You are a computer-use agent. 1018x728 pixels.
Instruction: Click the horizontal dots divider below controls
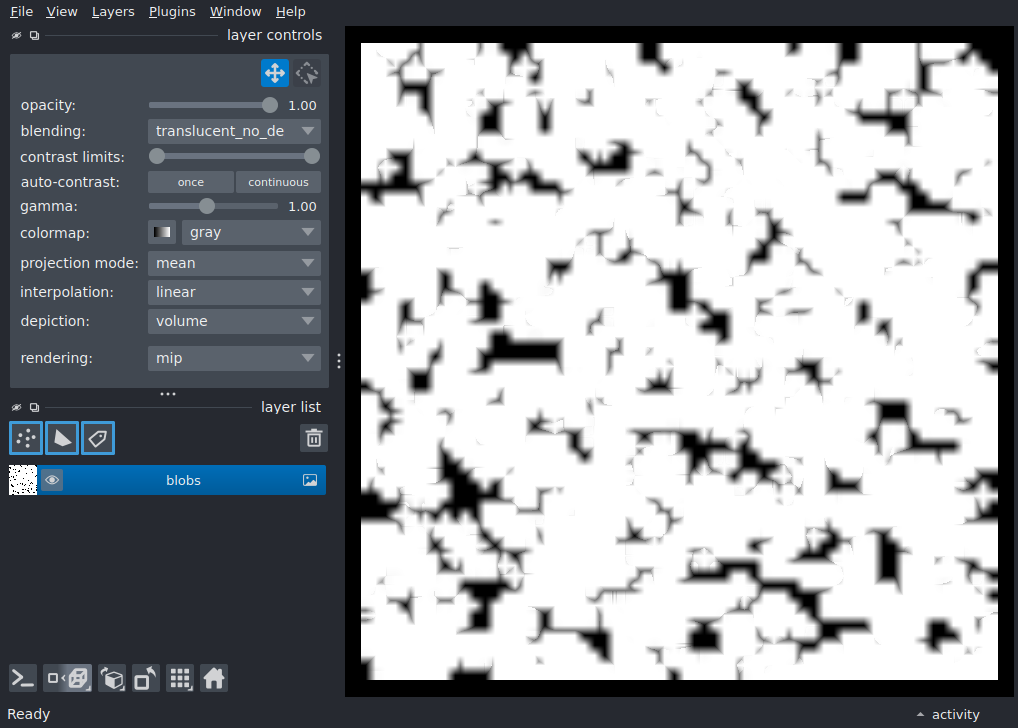pyautogui.click(x=168, y=394)
